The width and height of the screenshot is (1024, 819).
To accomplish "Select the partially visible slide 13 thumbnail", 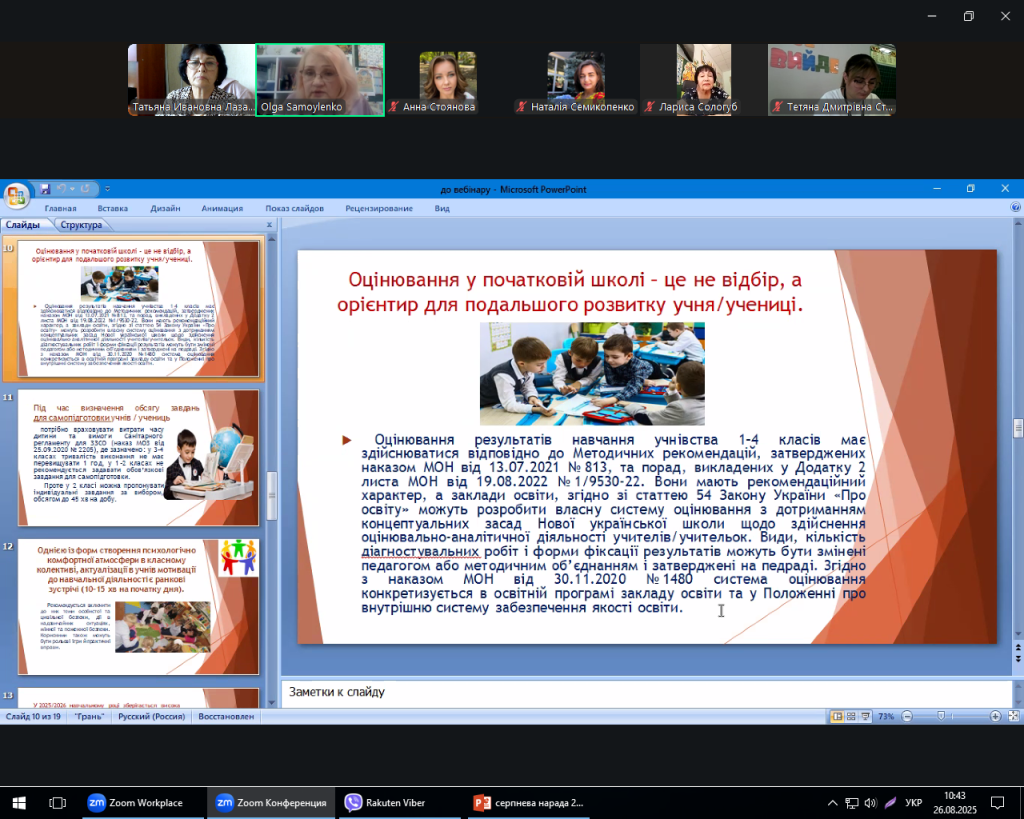I will [138, 698].
